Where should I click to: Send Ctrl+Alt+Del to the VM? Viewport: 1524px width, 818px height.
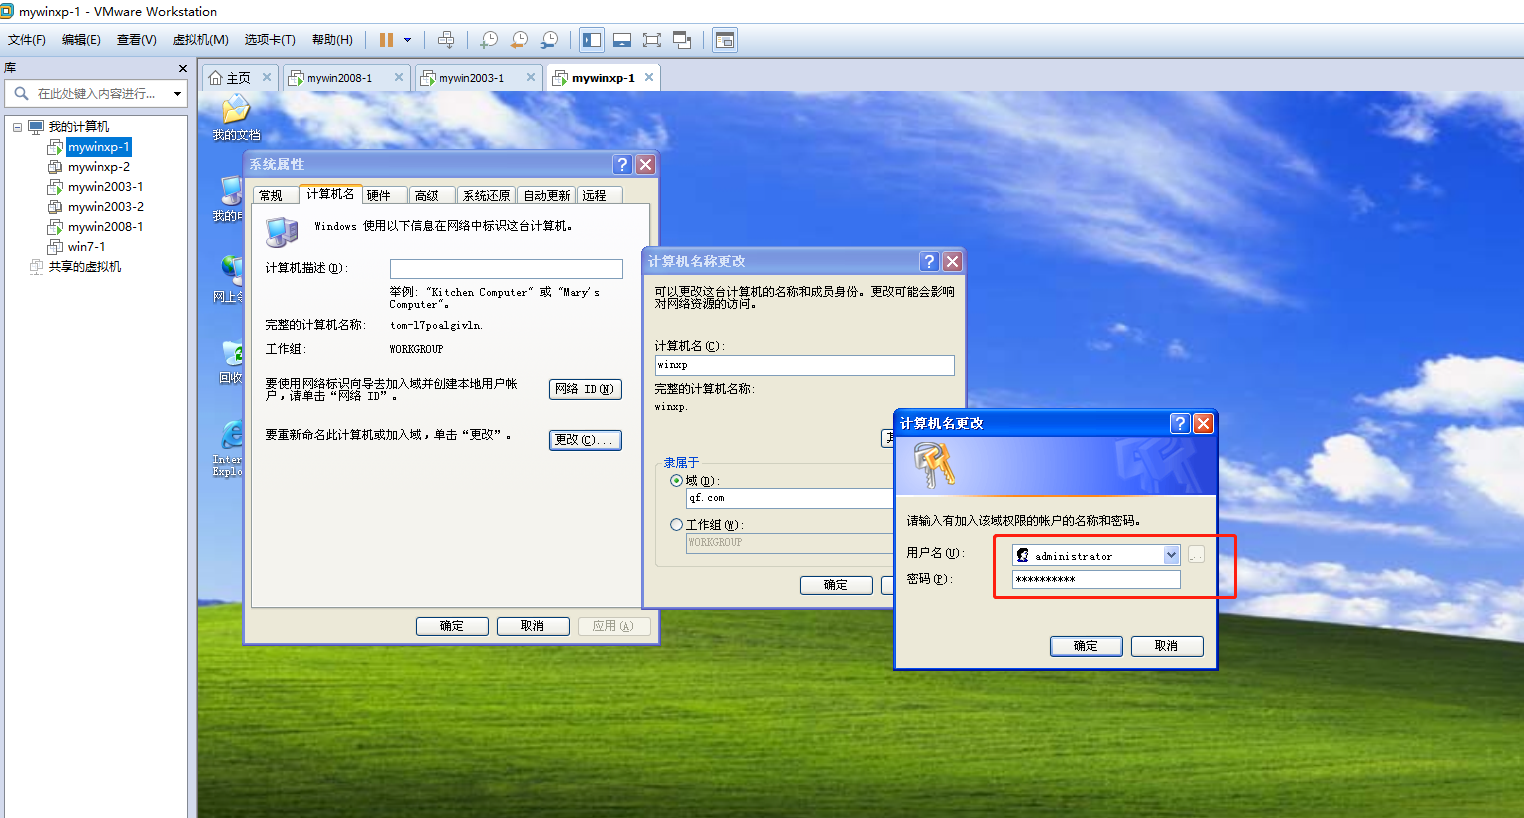446,40
